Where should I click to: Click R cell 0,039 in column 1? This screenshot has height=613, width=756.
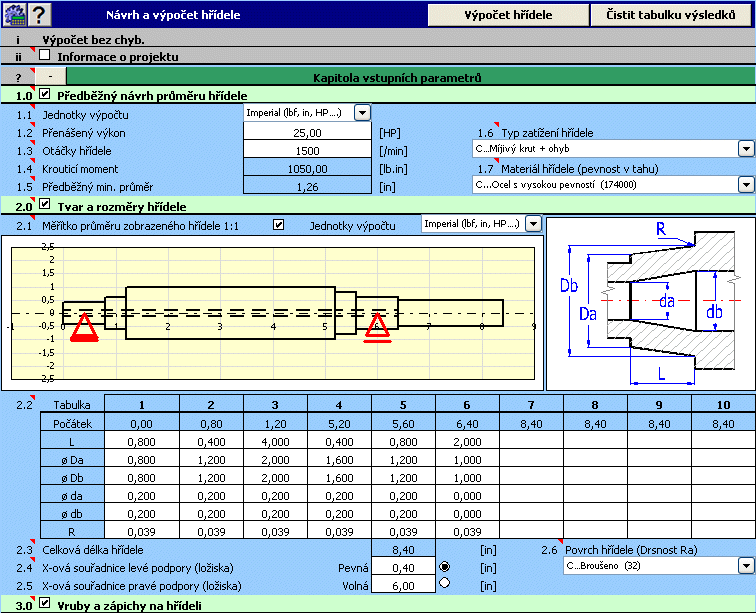(x=142, y=531)
